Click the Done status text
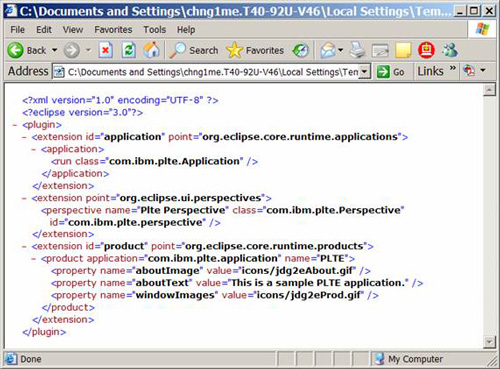Image resolution: width=500 pixels, height=369 pixels. click(x=31, y=359)
